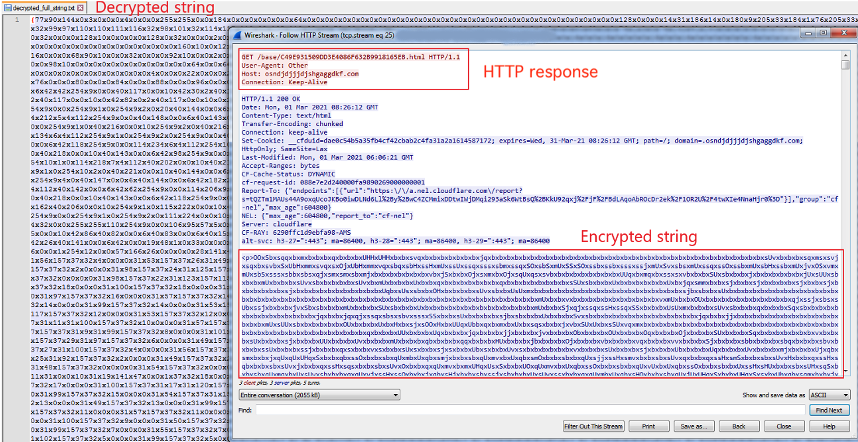Click inside the Find text field

531,409
